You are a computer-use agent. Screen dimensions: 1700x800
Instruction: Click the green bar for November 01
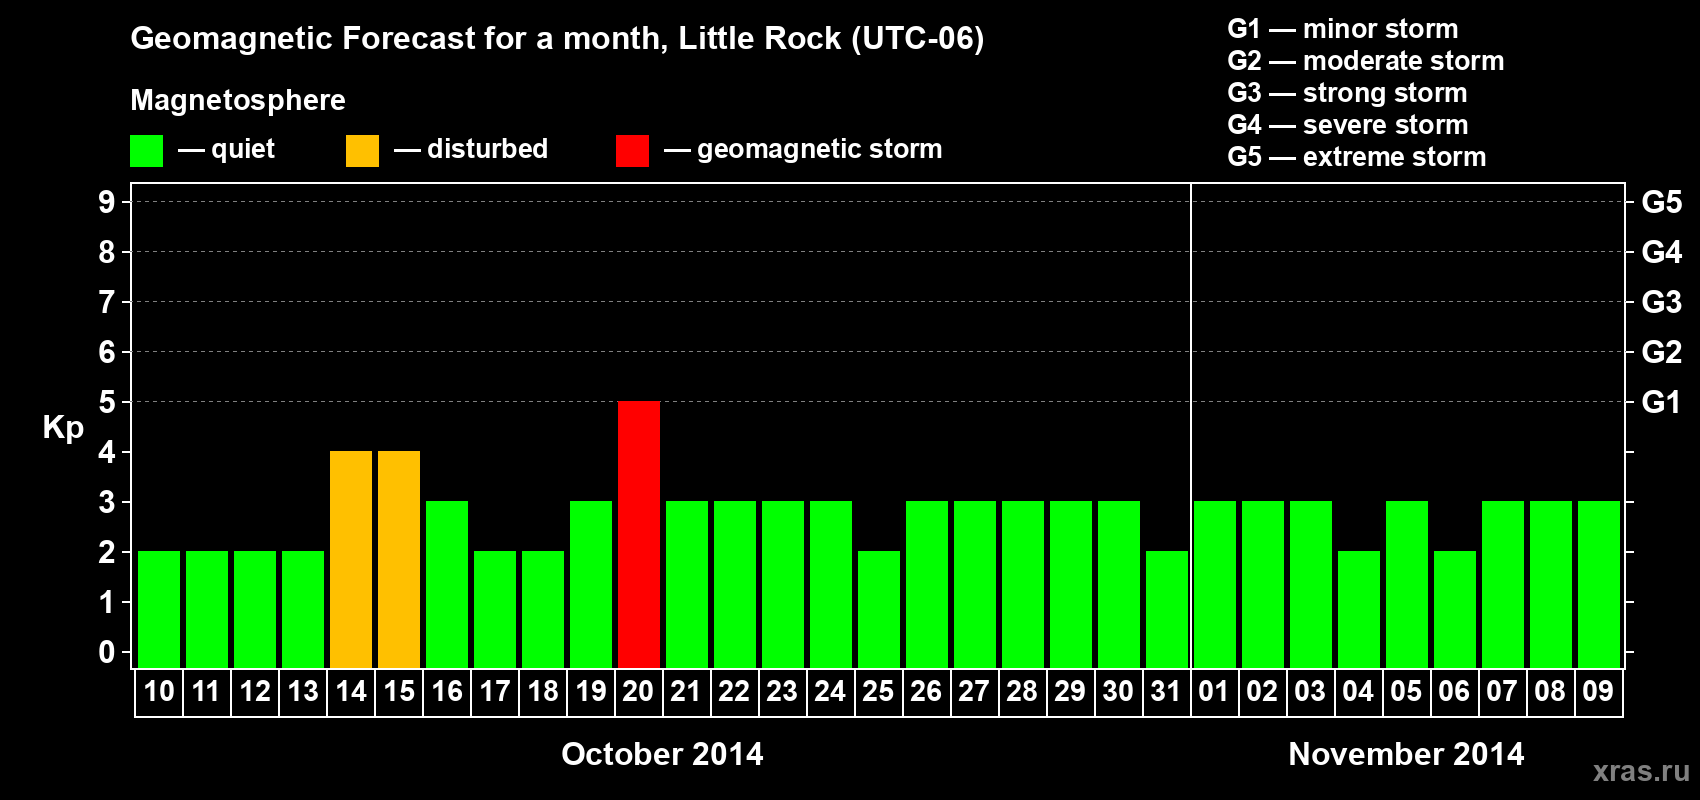[x=1215, y=584]
